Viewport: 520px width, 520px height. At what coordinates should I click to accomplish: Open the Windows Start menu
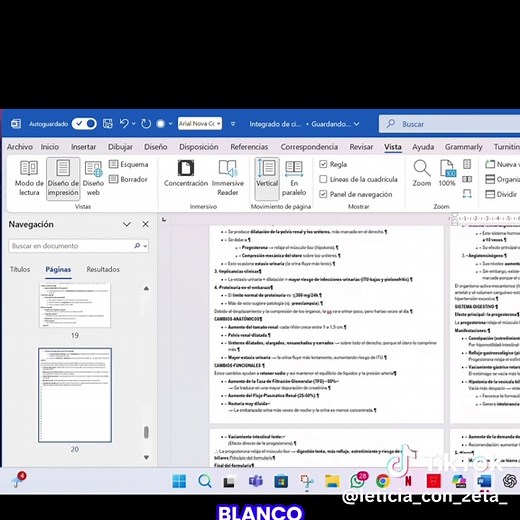click(179, 481)
